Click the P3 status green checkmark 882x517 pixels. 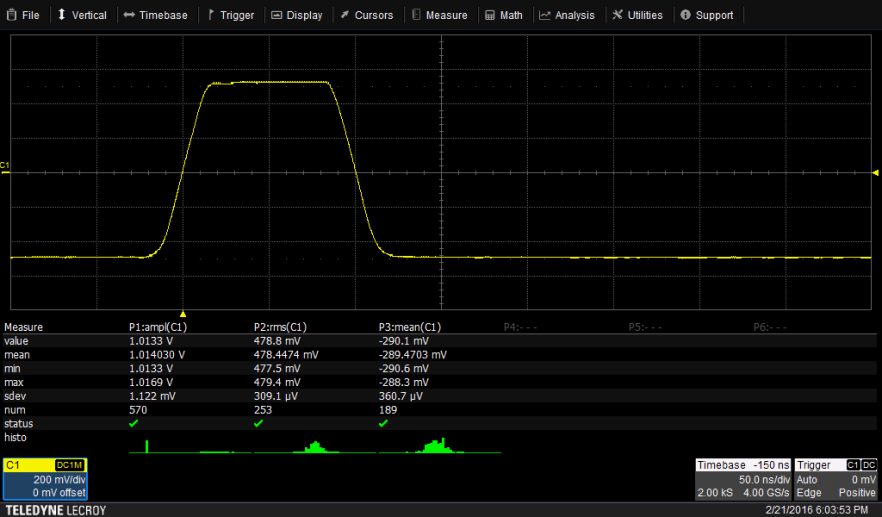[383, 424]
